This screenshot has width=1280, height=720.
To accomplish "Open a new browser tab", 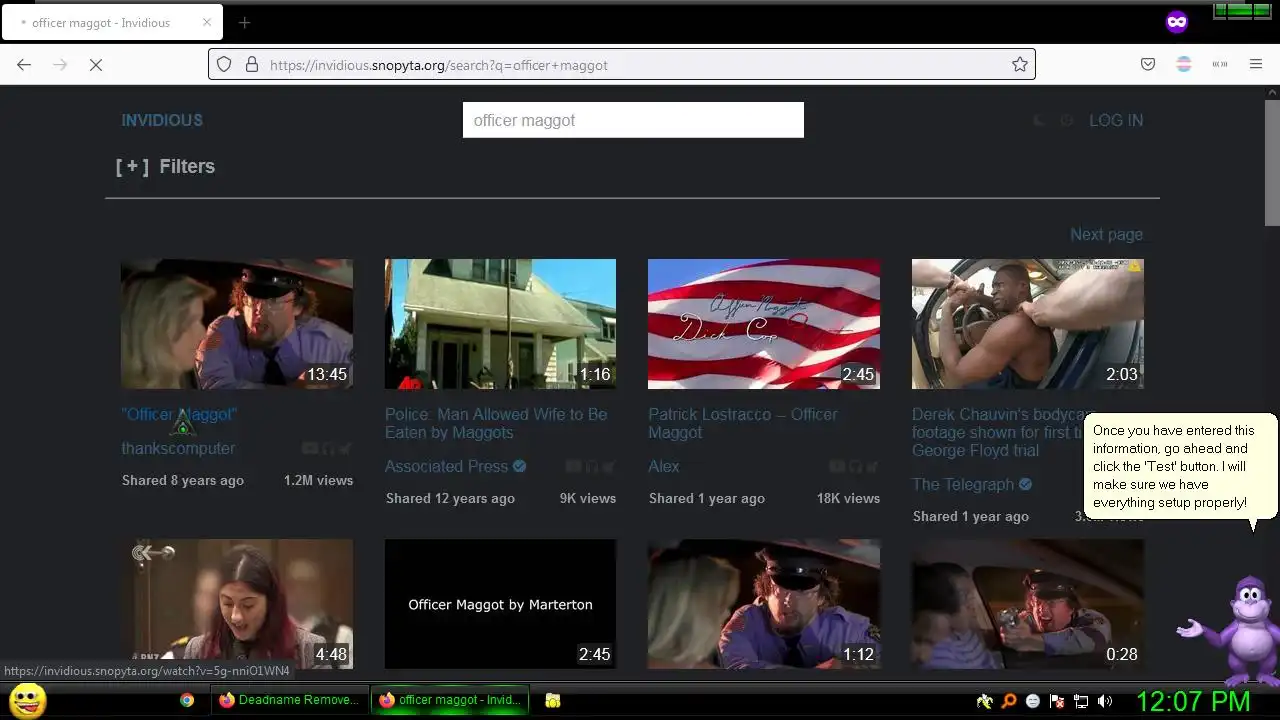I will [x=244, y=22].
